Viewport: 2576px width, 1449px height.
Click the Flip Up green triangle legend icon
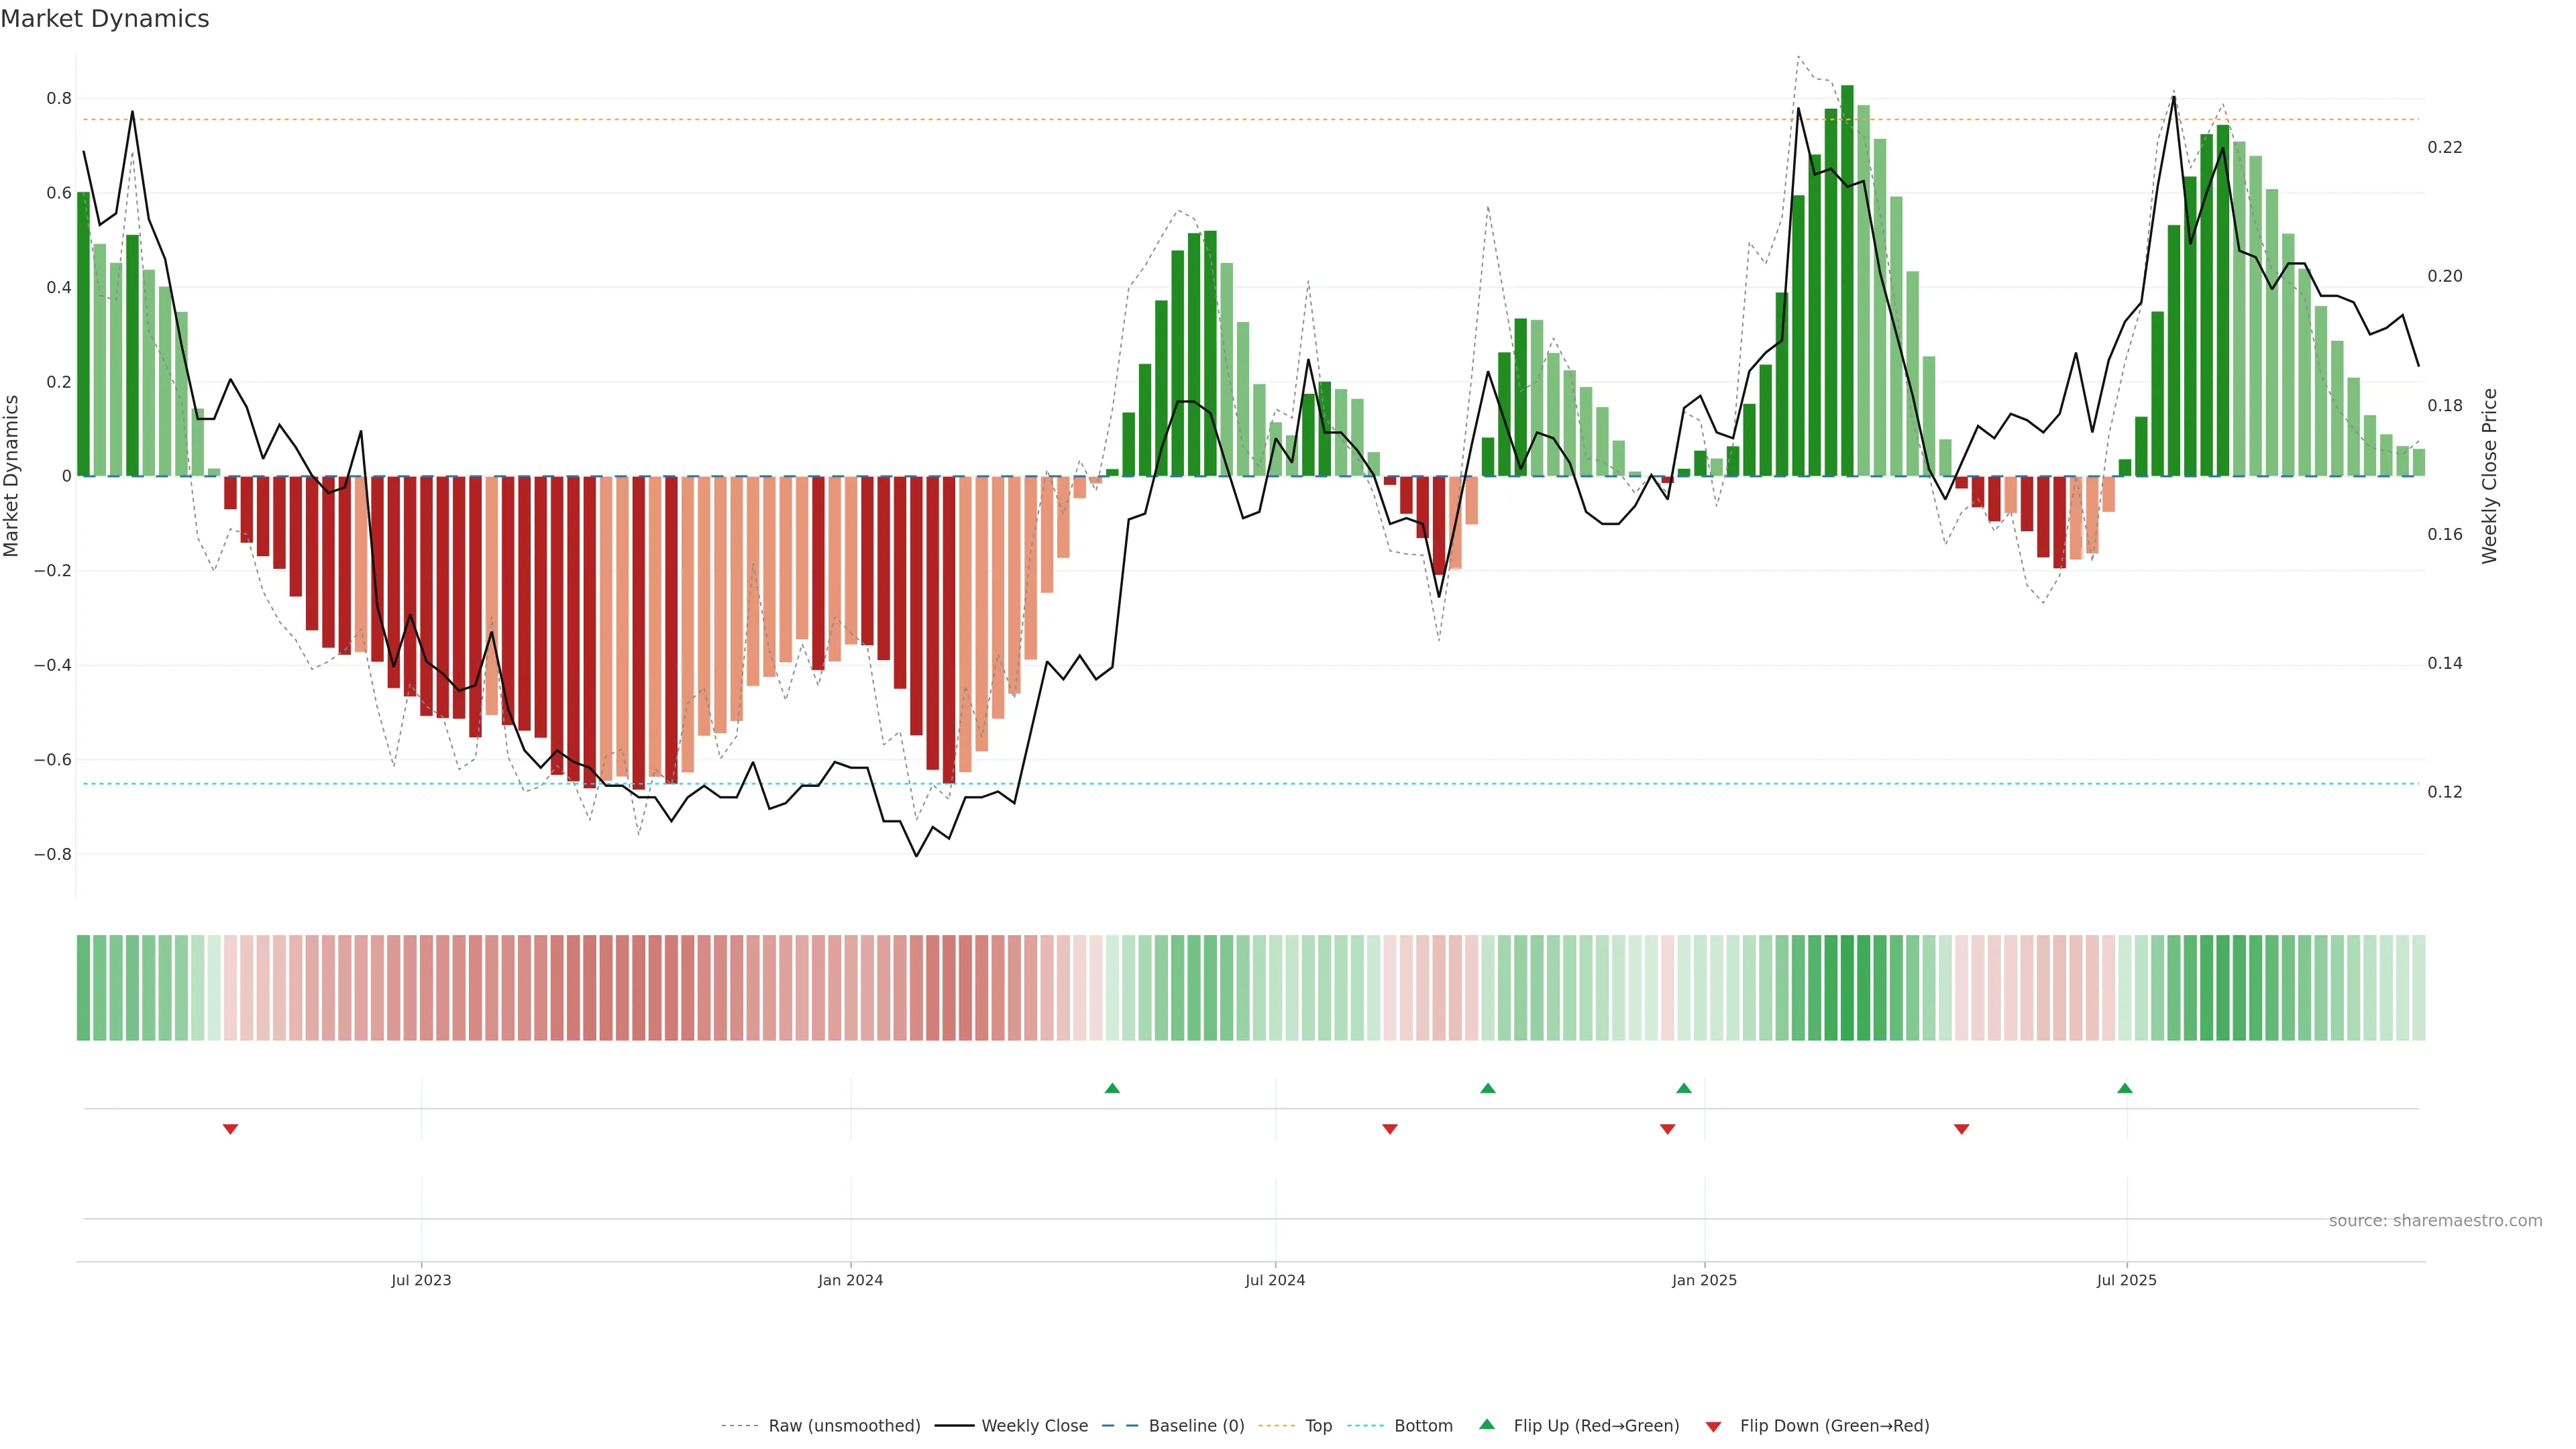click(1487, 1424)
